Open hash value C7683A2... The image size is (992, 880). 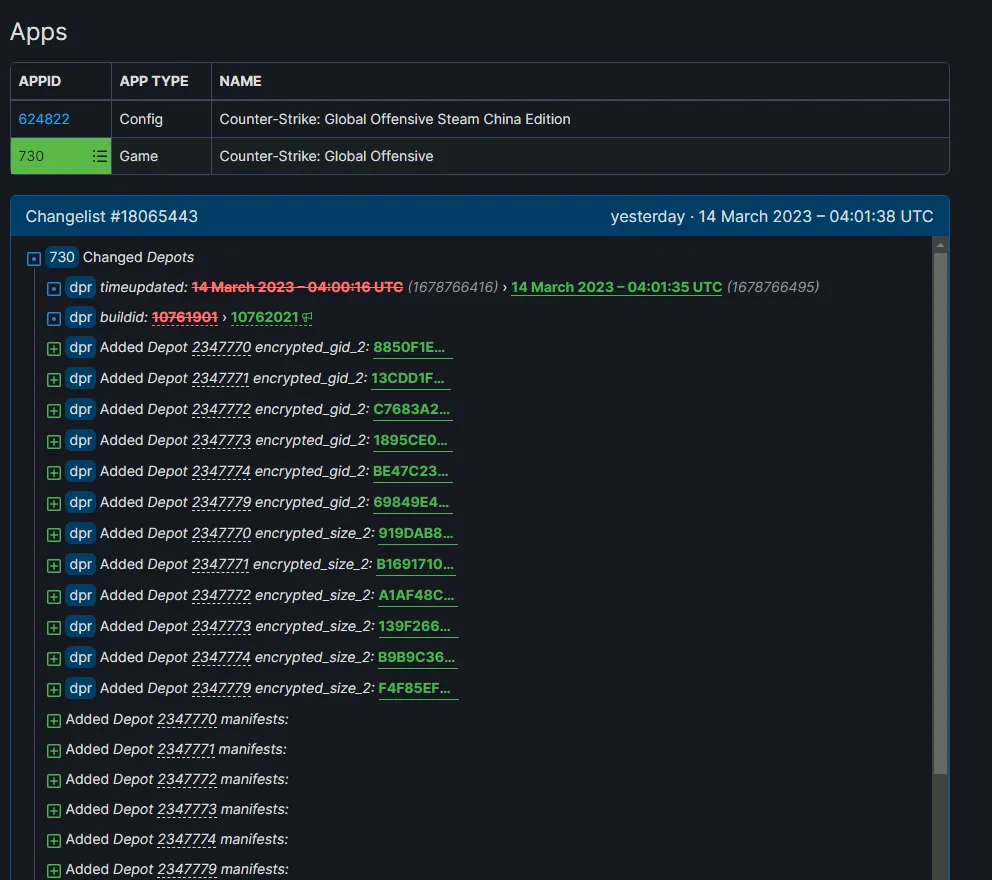(411, 409)
